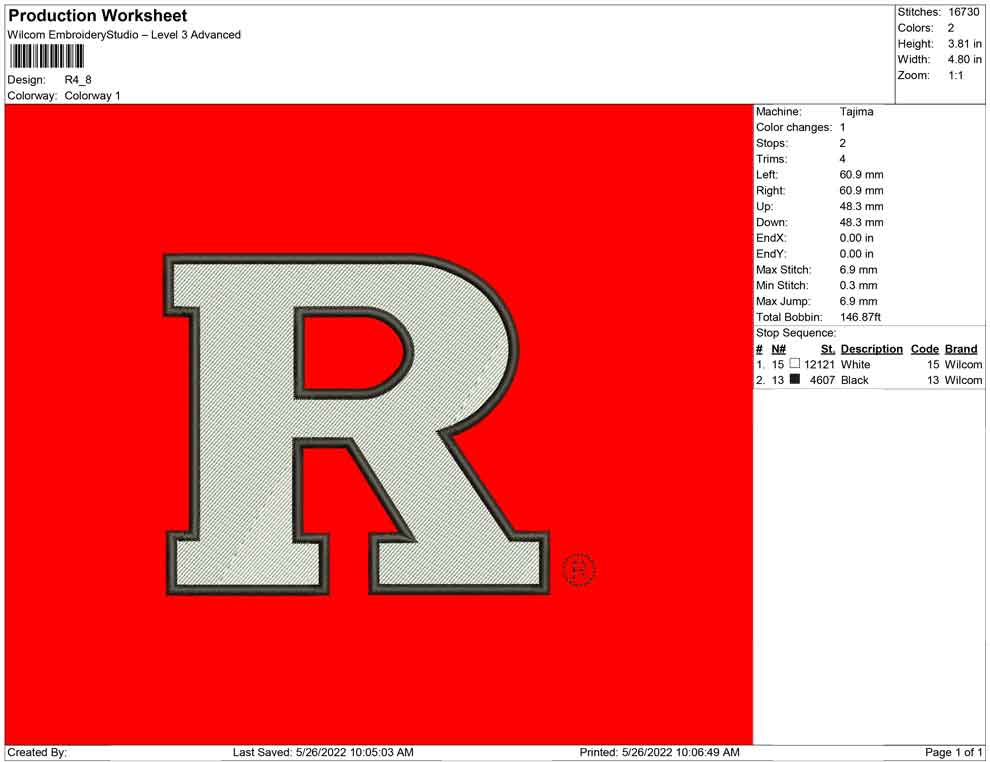Click the Code column header
The height and width of the screenshot is (762, 990).
tap(924, 349)
